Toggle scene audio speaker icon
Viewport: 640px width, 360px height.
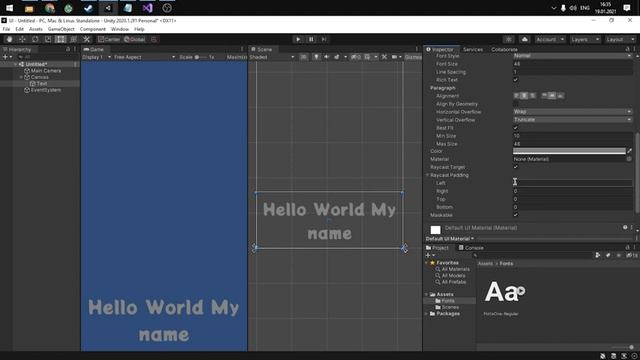[x=326, y=57]
